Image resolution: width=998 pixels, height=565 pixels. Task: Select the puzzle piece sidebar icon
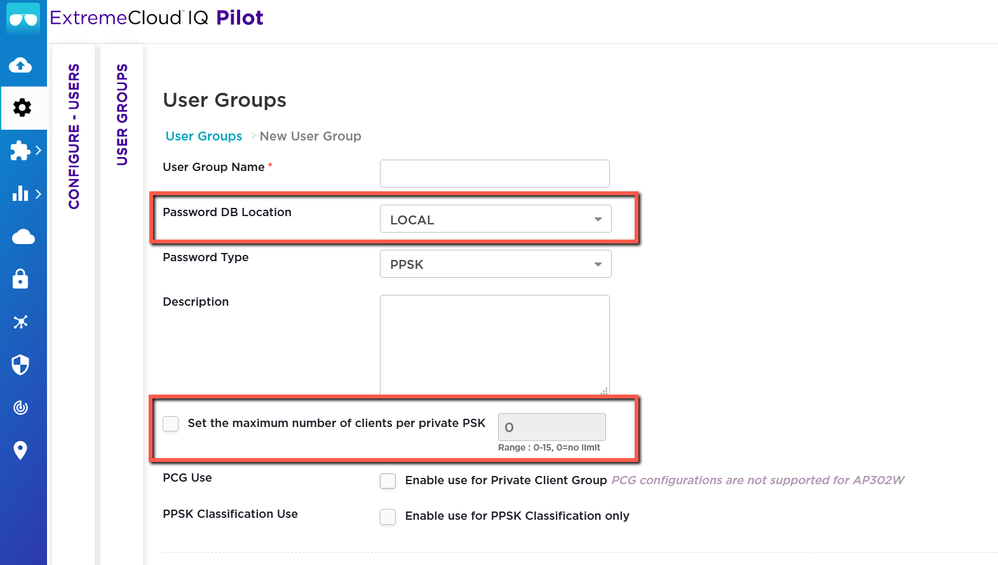coord(20,151)
